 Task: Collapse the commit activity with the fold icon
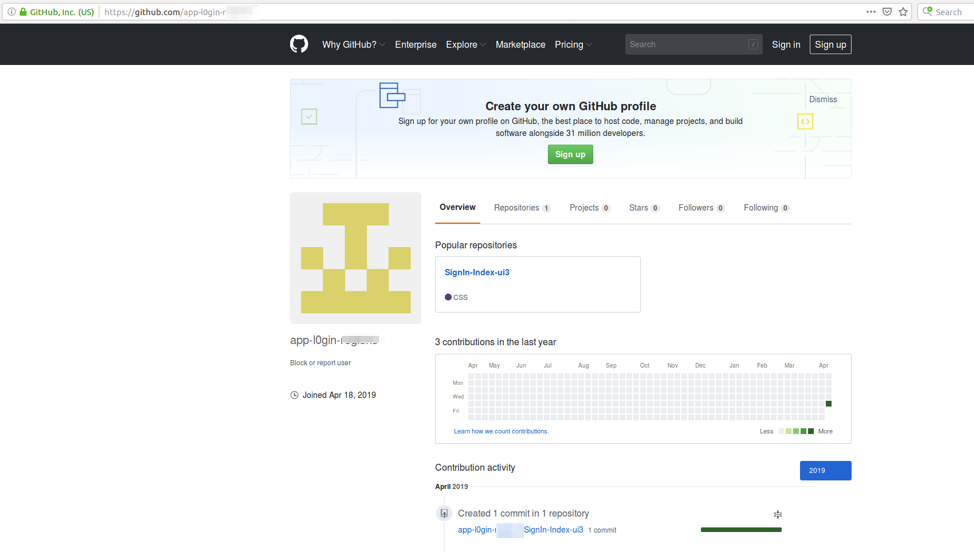778,514
